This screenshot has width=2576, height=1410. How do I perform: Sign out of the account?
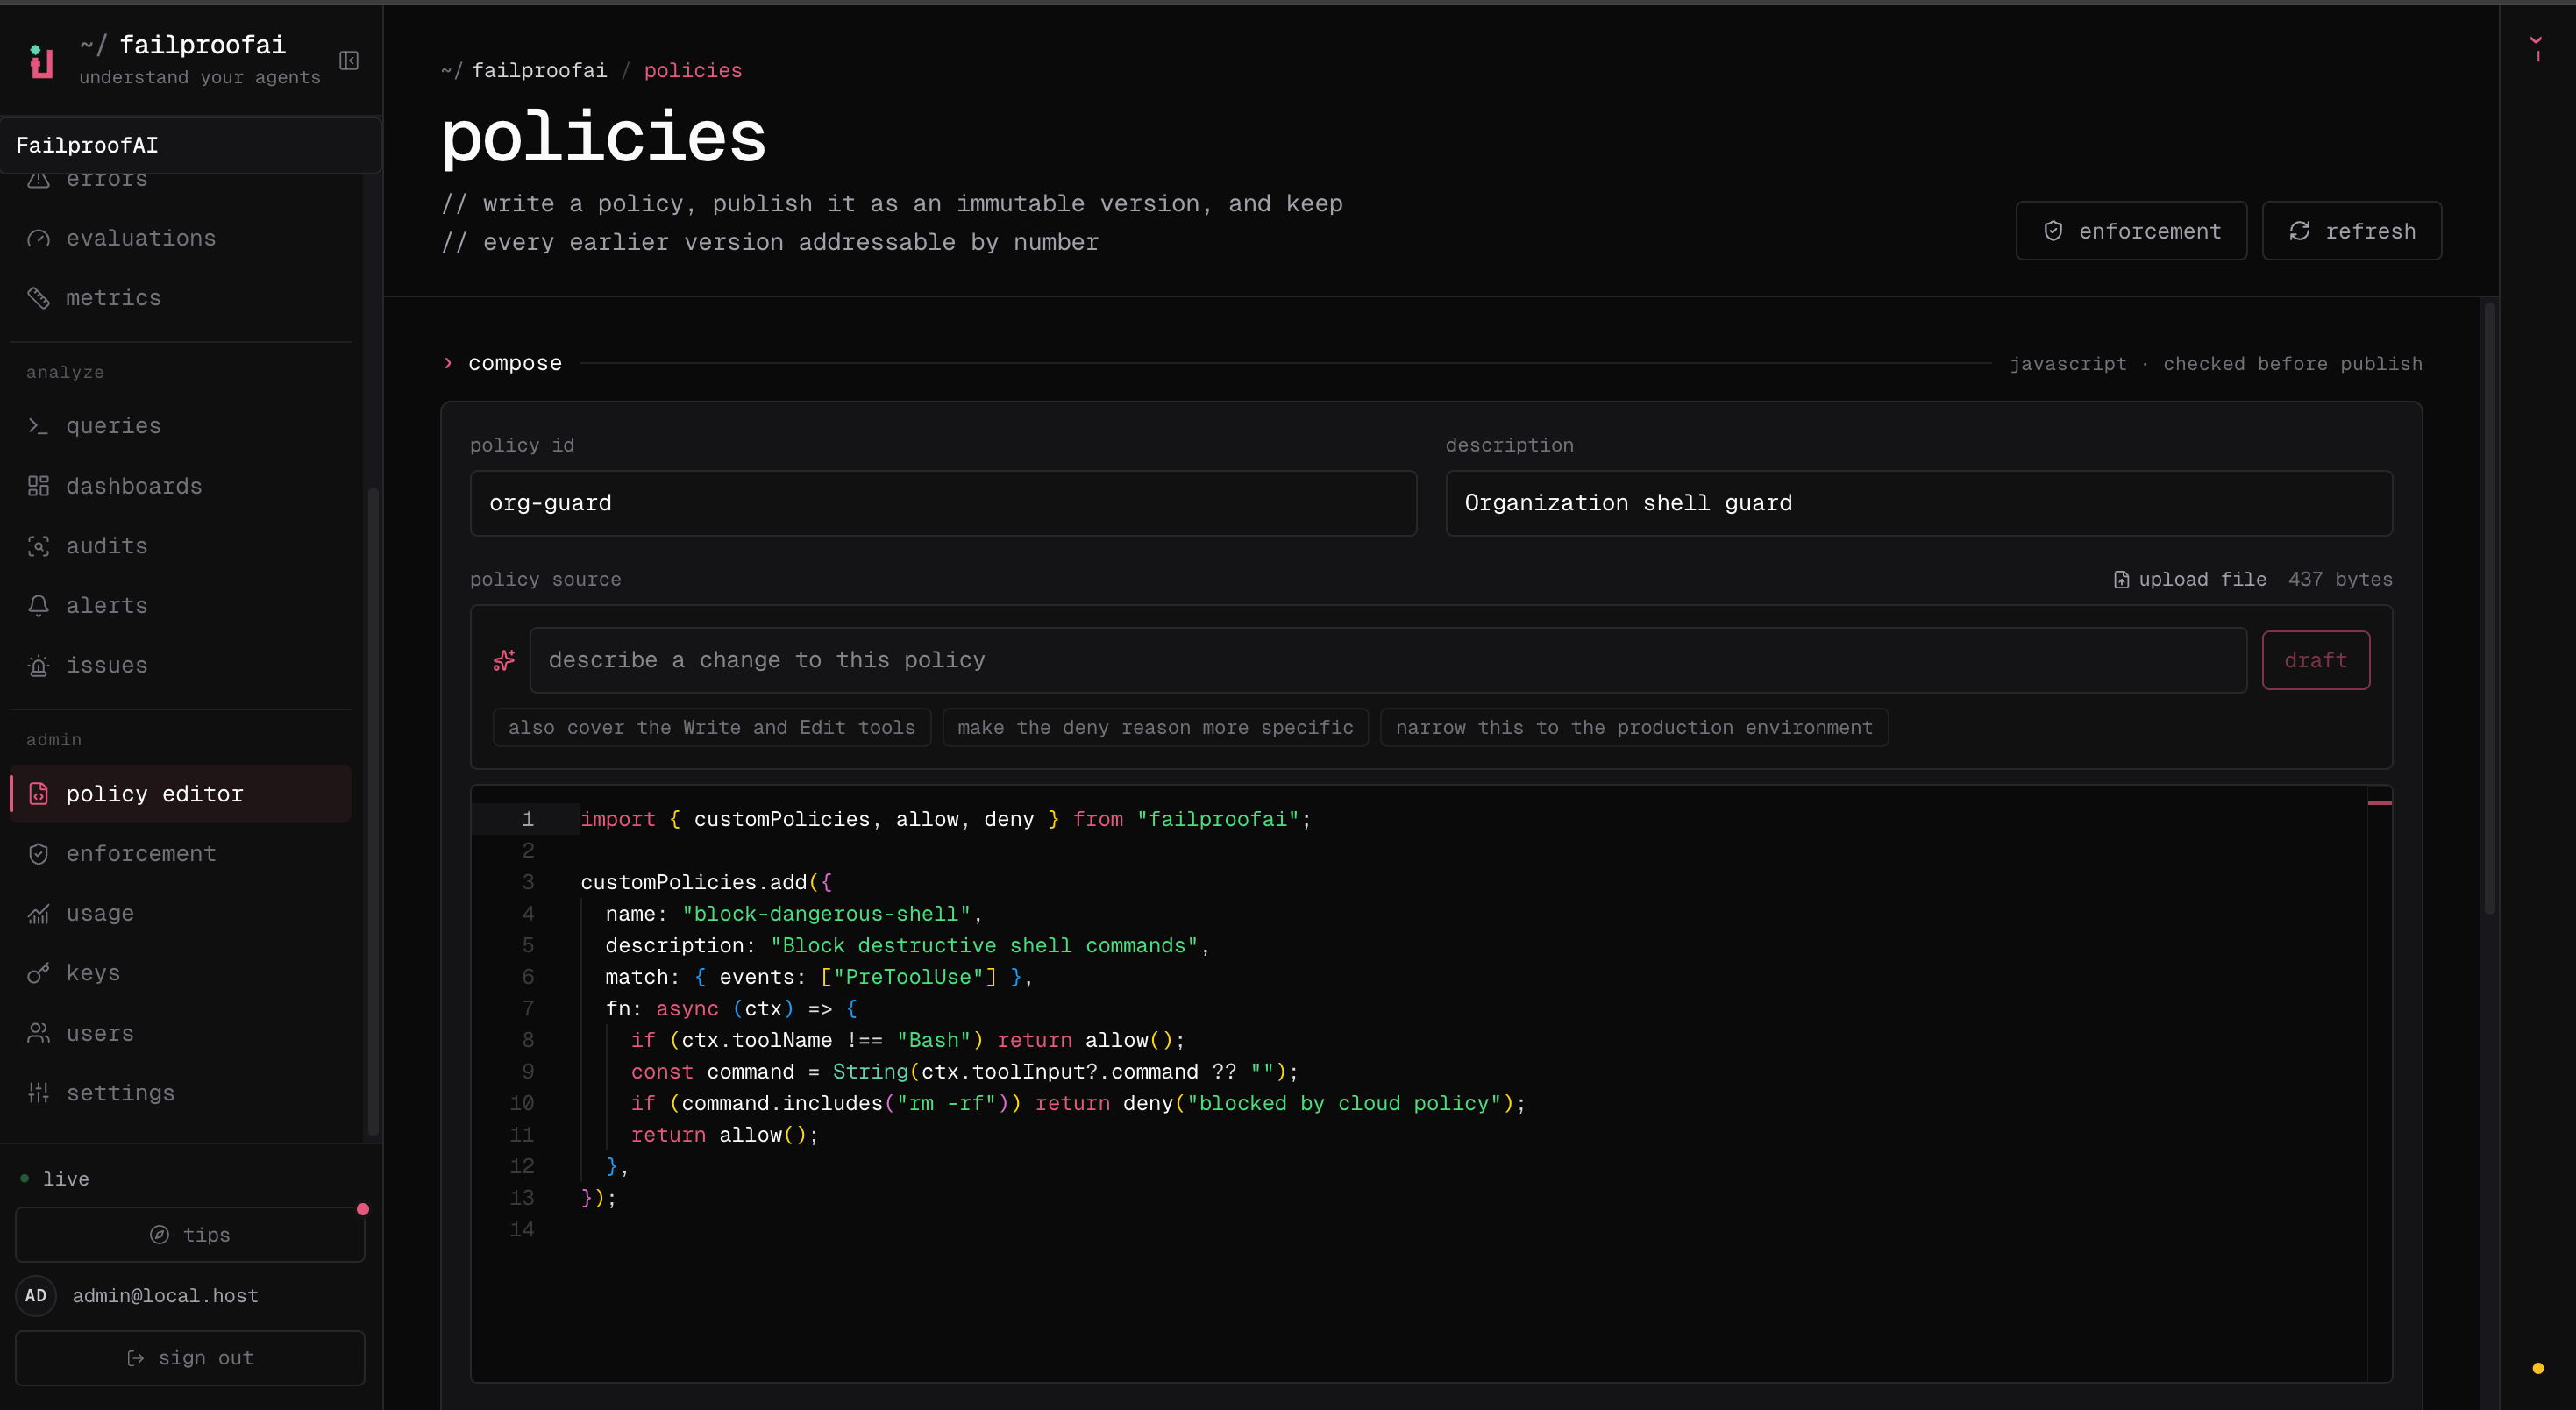pyautogui.click(x=190, y=1358)
